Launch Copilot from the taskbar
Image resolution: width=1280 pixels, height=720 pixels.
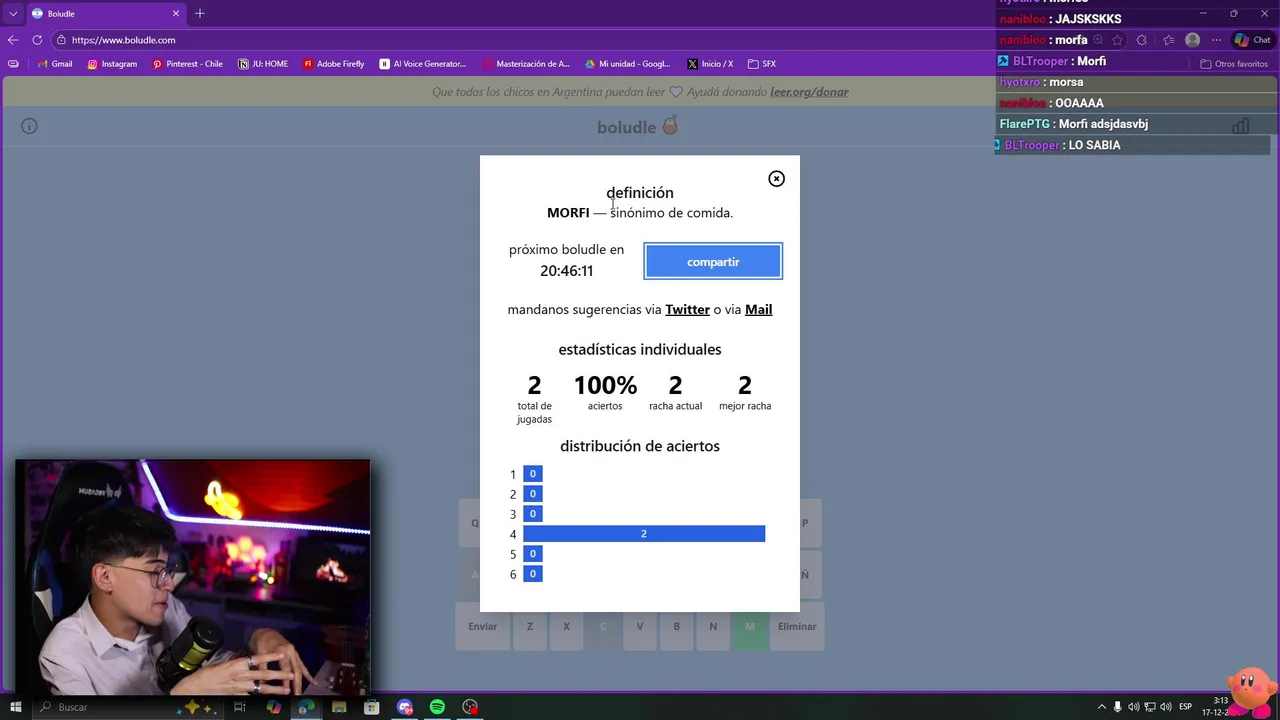274,707
